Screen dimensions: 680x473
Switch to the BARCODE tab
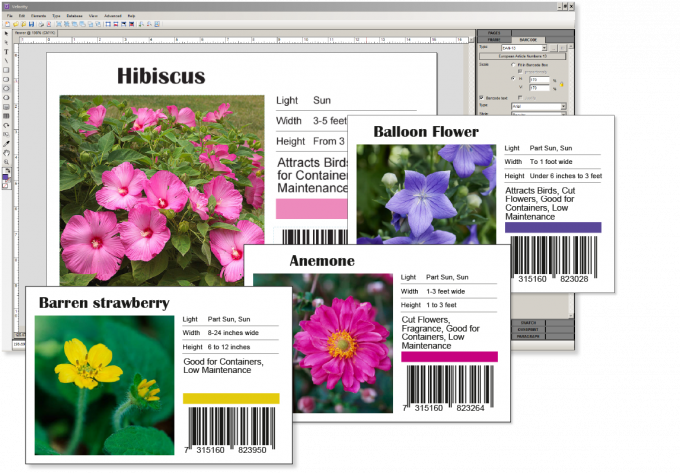(x=530, y=39)
